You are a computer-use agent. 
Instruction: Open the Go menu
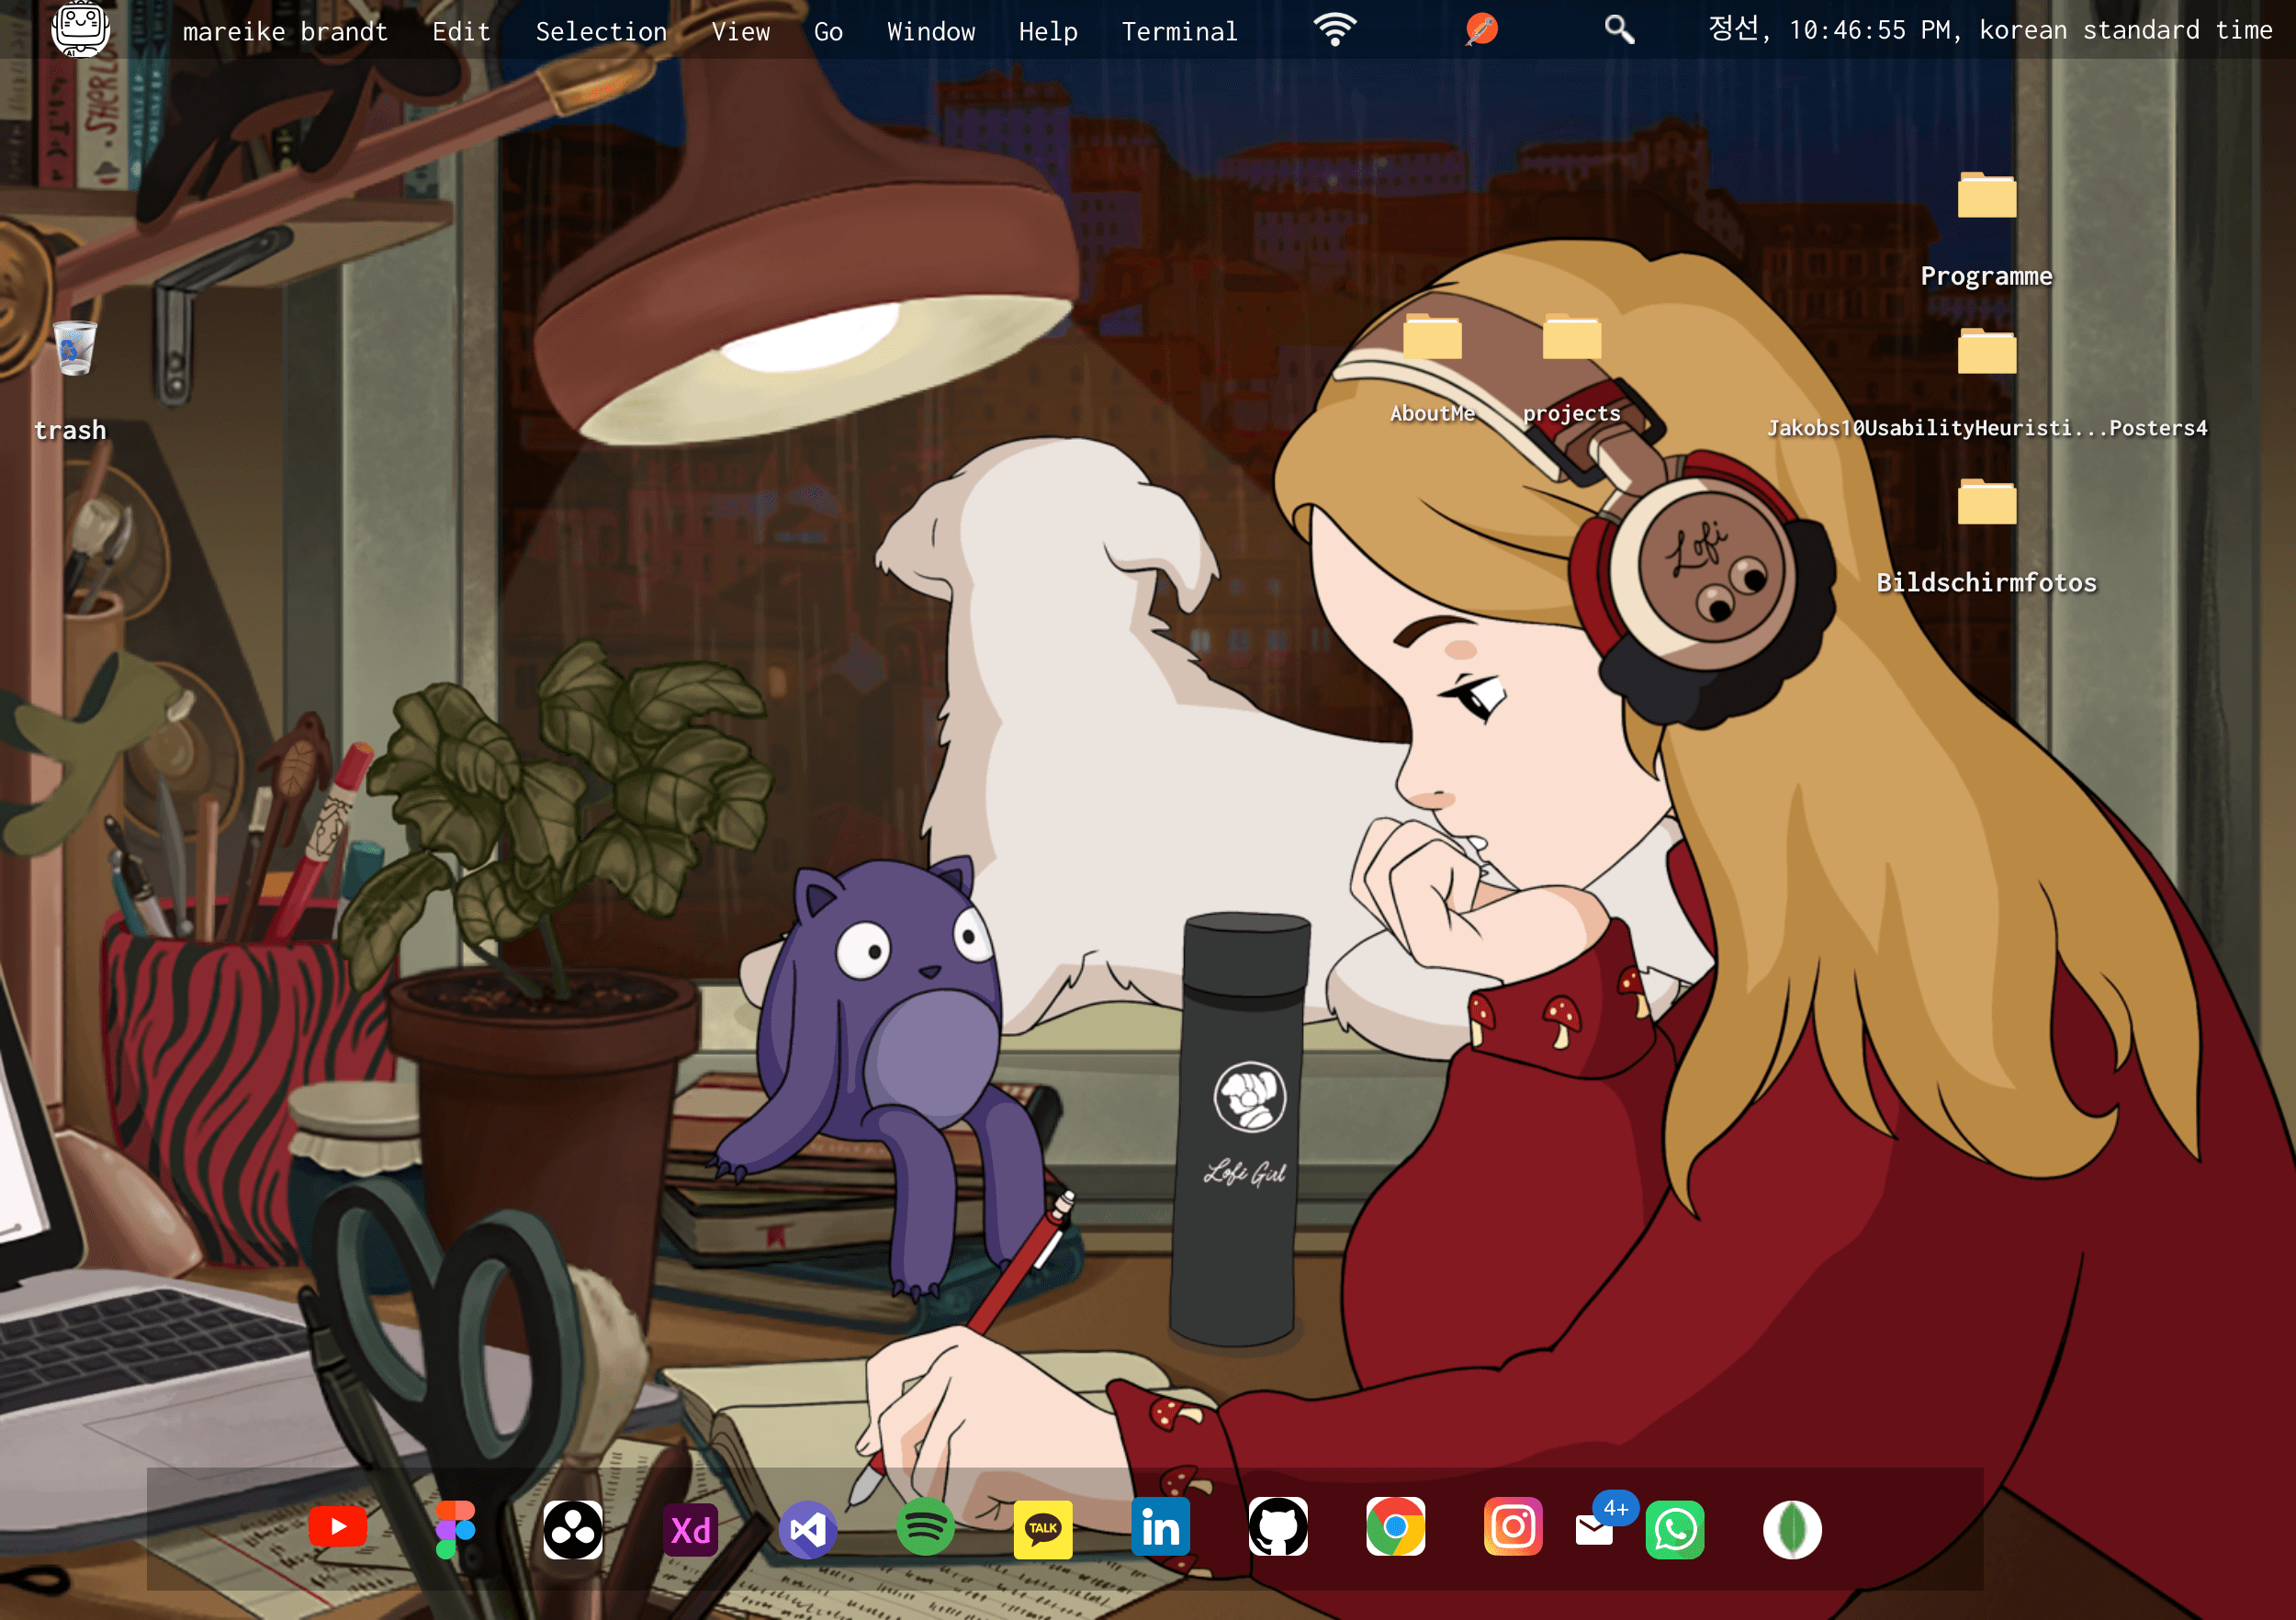tap(828, 32)
